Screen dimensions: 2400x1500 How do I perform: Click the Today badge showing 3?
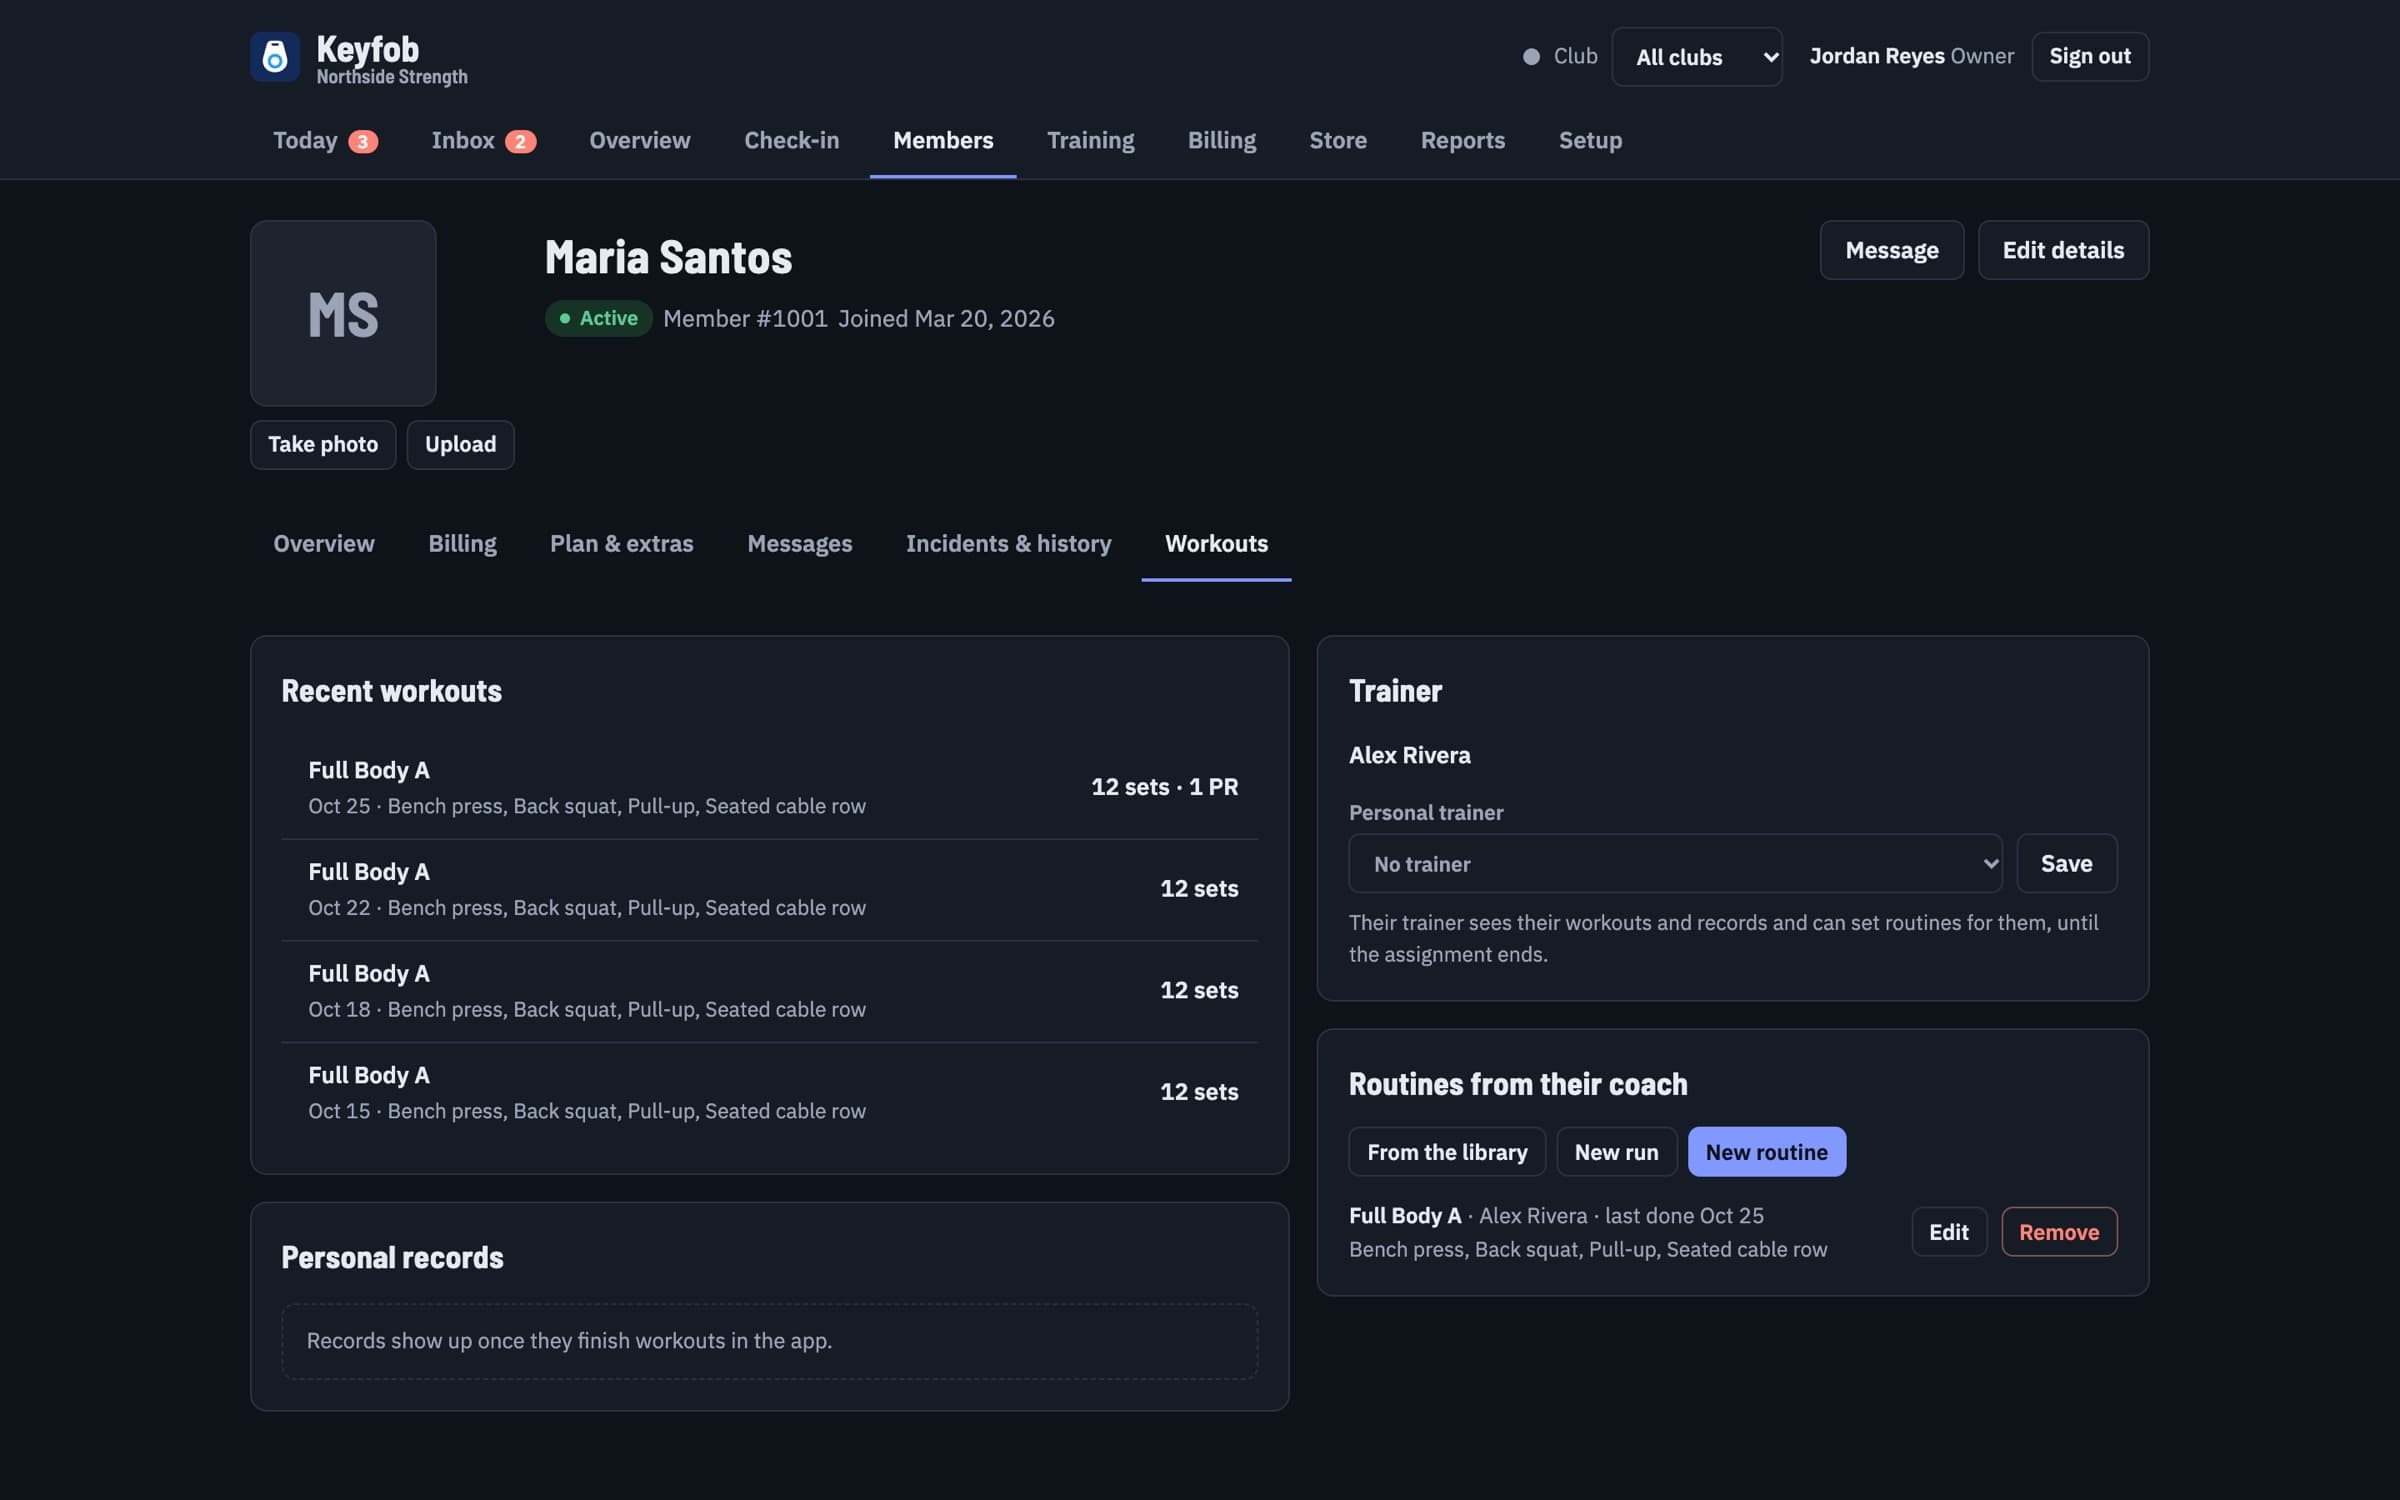point(363,141)
